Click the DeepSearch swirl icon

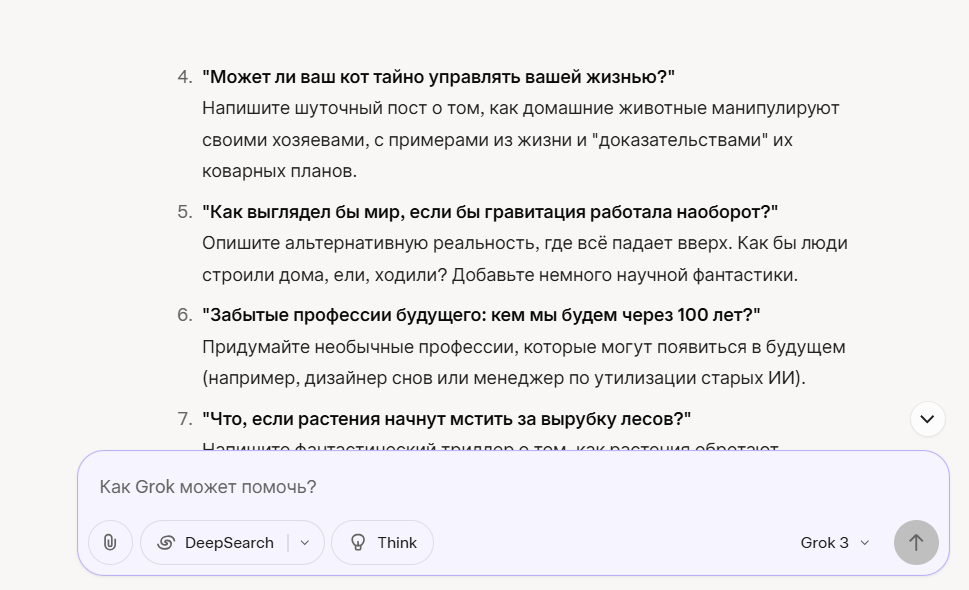pyautogui.click(x=166, y=542)
